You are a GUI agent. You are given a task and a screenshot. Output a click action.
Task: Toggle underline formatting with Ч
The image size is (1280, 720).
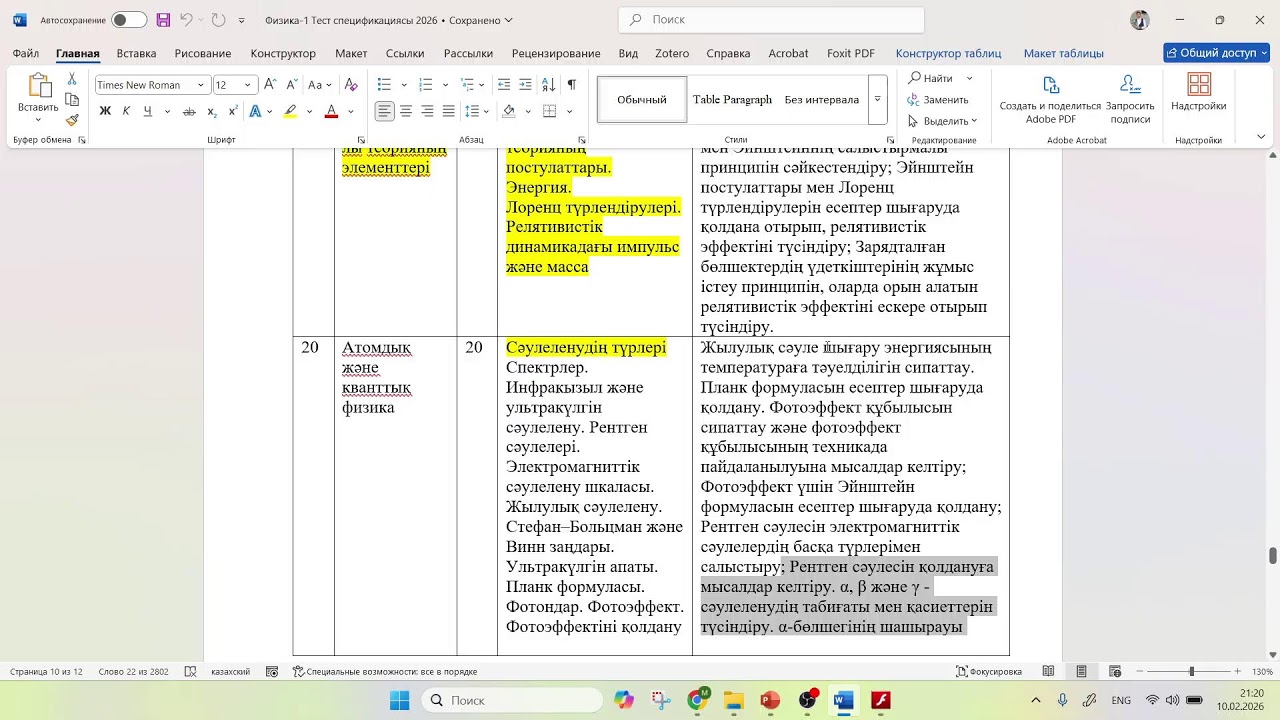[x=147, y=112]
